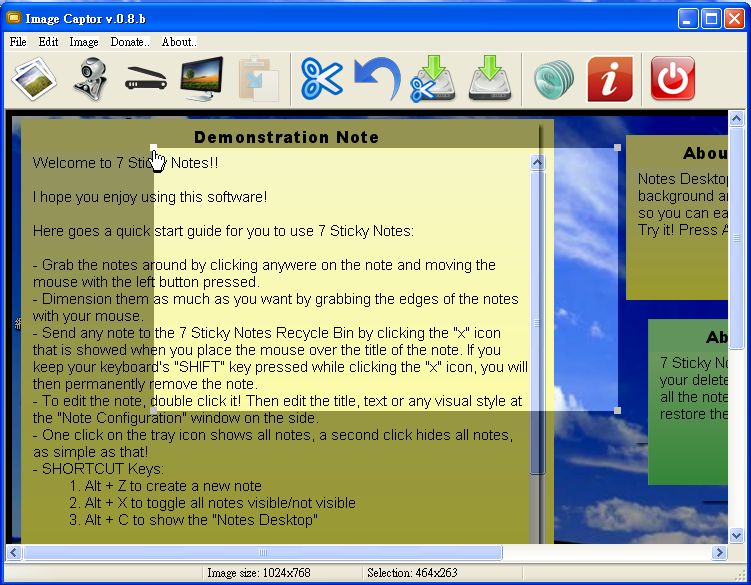Undo last action with blue arrow
751x585 pixels.
(x=378, y=79)
